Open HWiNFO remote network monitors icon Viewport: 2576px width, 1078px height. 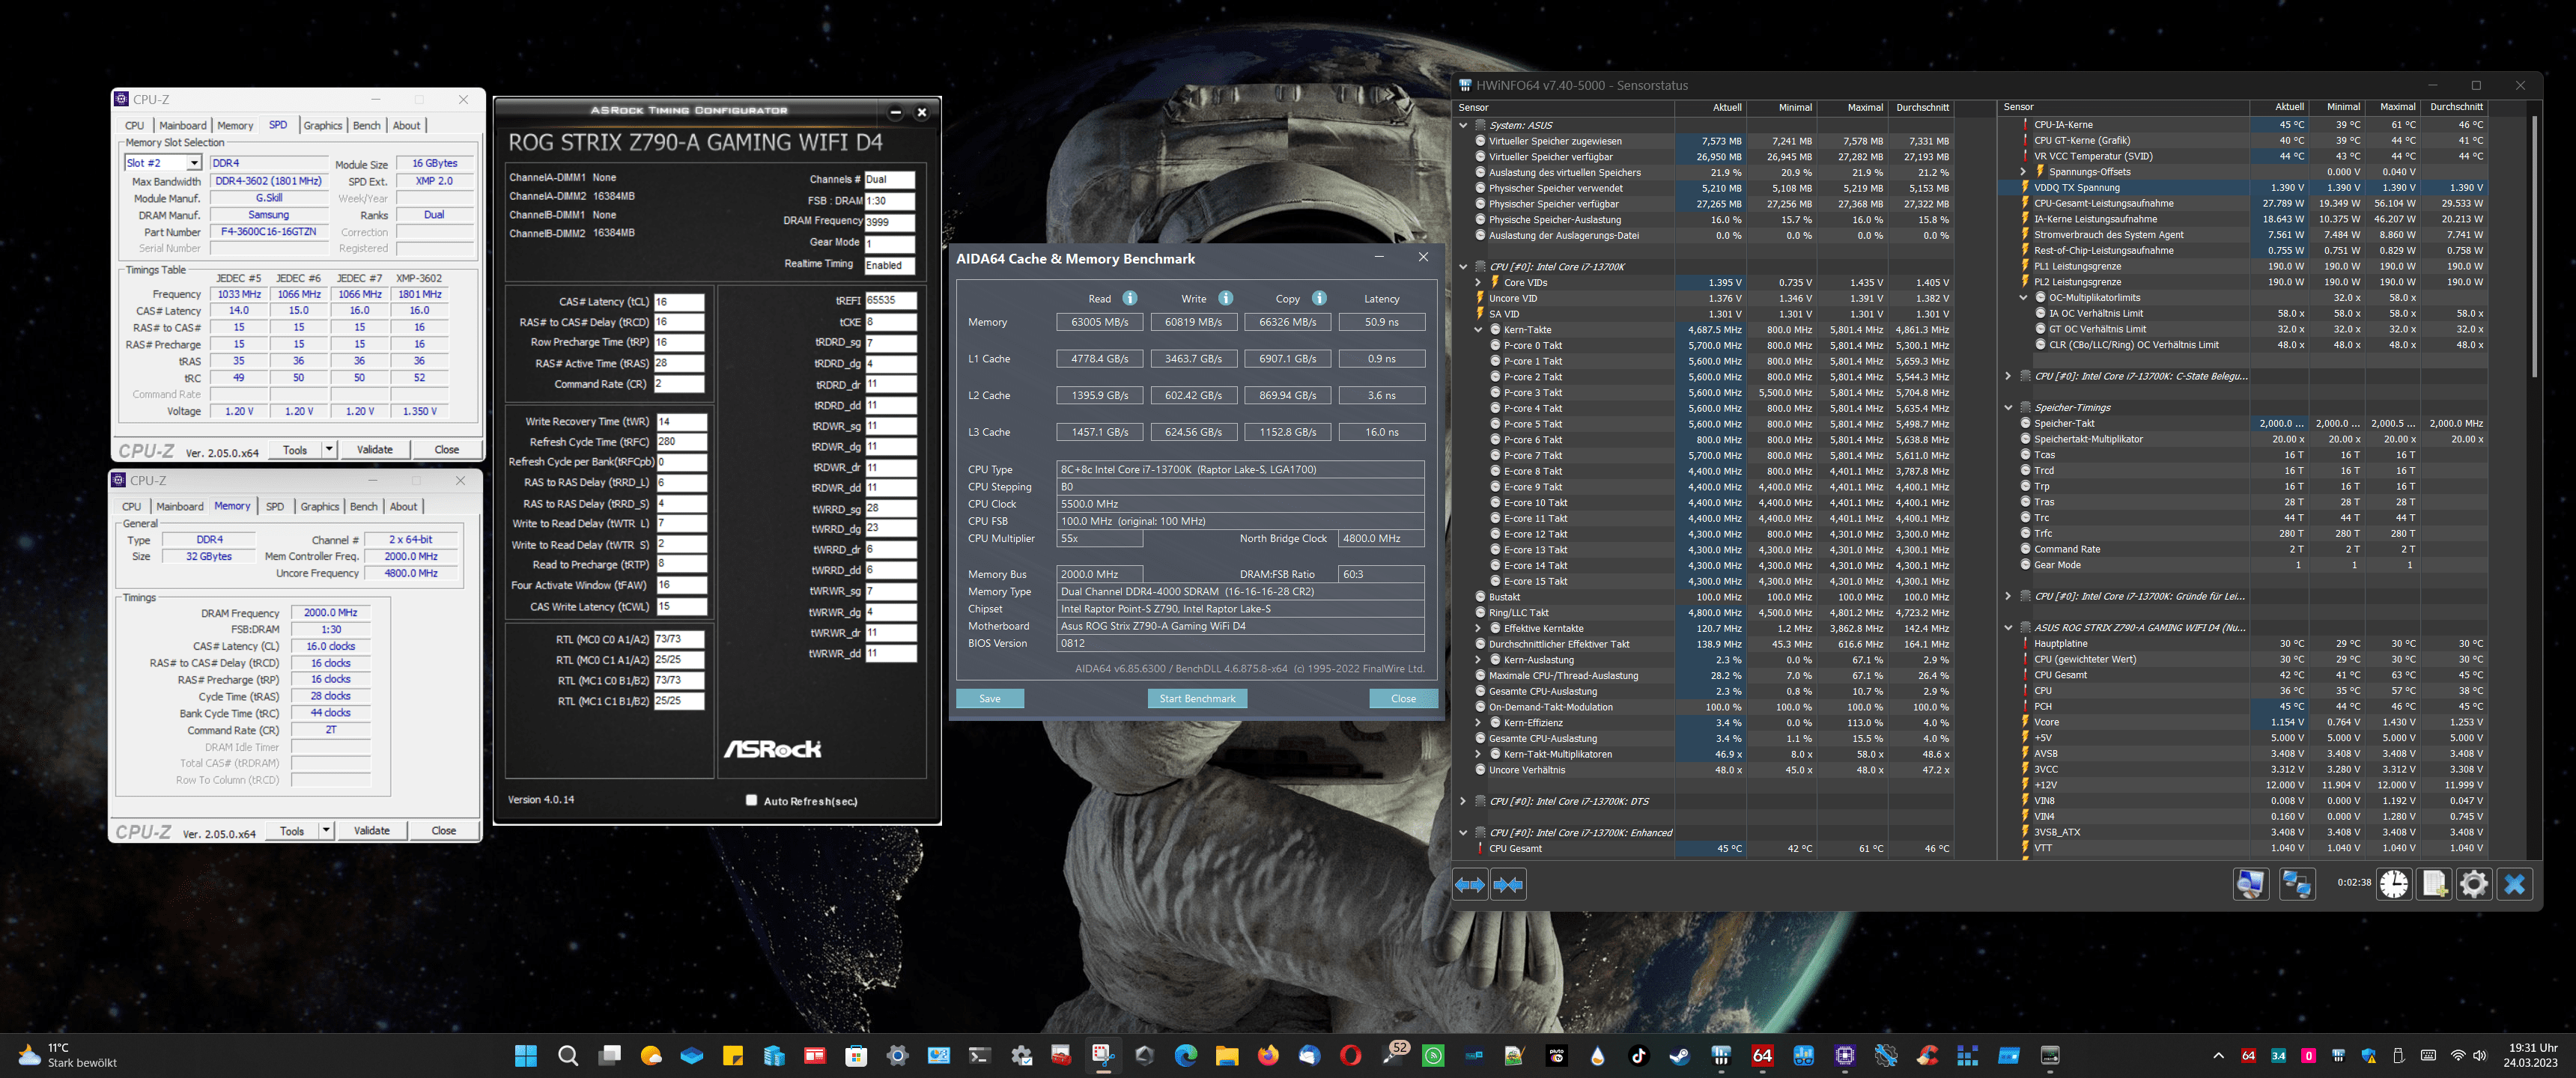(x=2297, y=884)
